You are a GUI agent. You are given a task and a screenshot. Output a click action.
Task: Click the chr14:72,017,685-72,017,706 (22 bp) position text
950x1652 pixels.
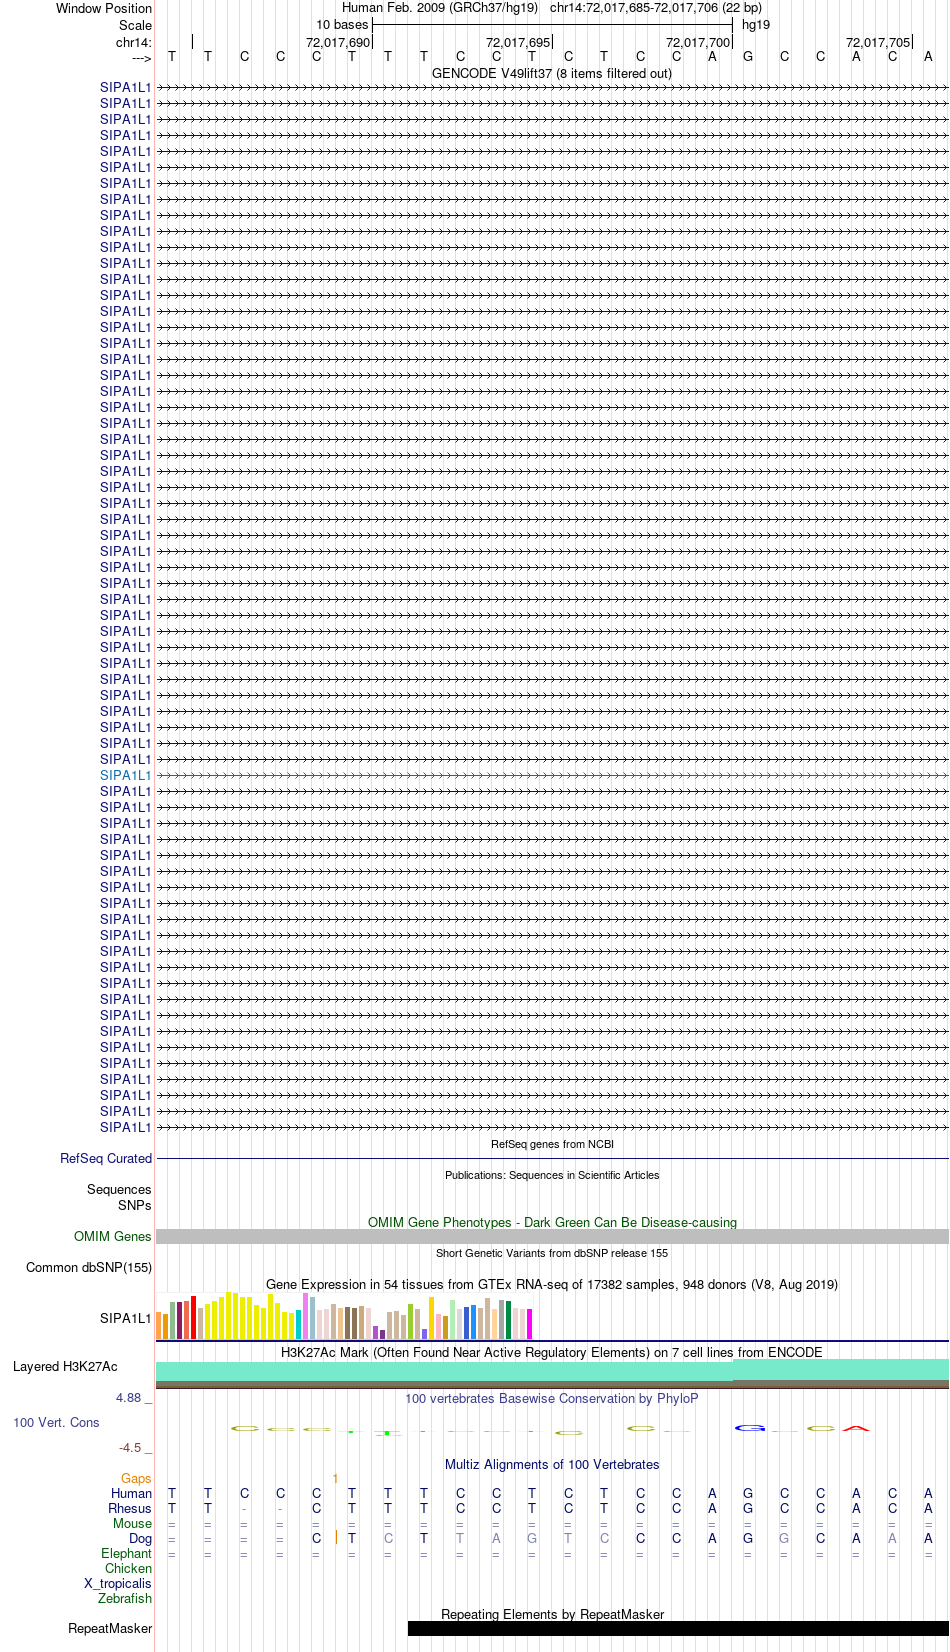click(x=656, y=8)
